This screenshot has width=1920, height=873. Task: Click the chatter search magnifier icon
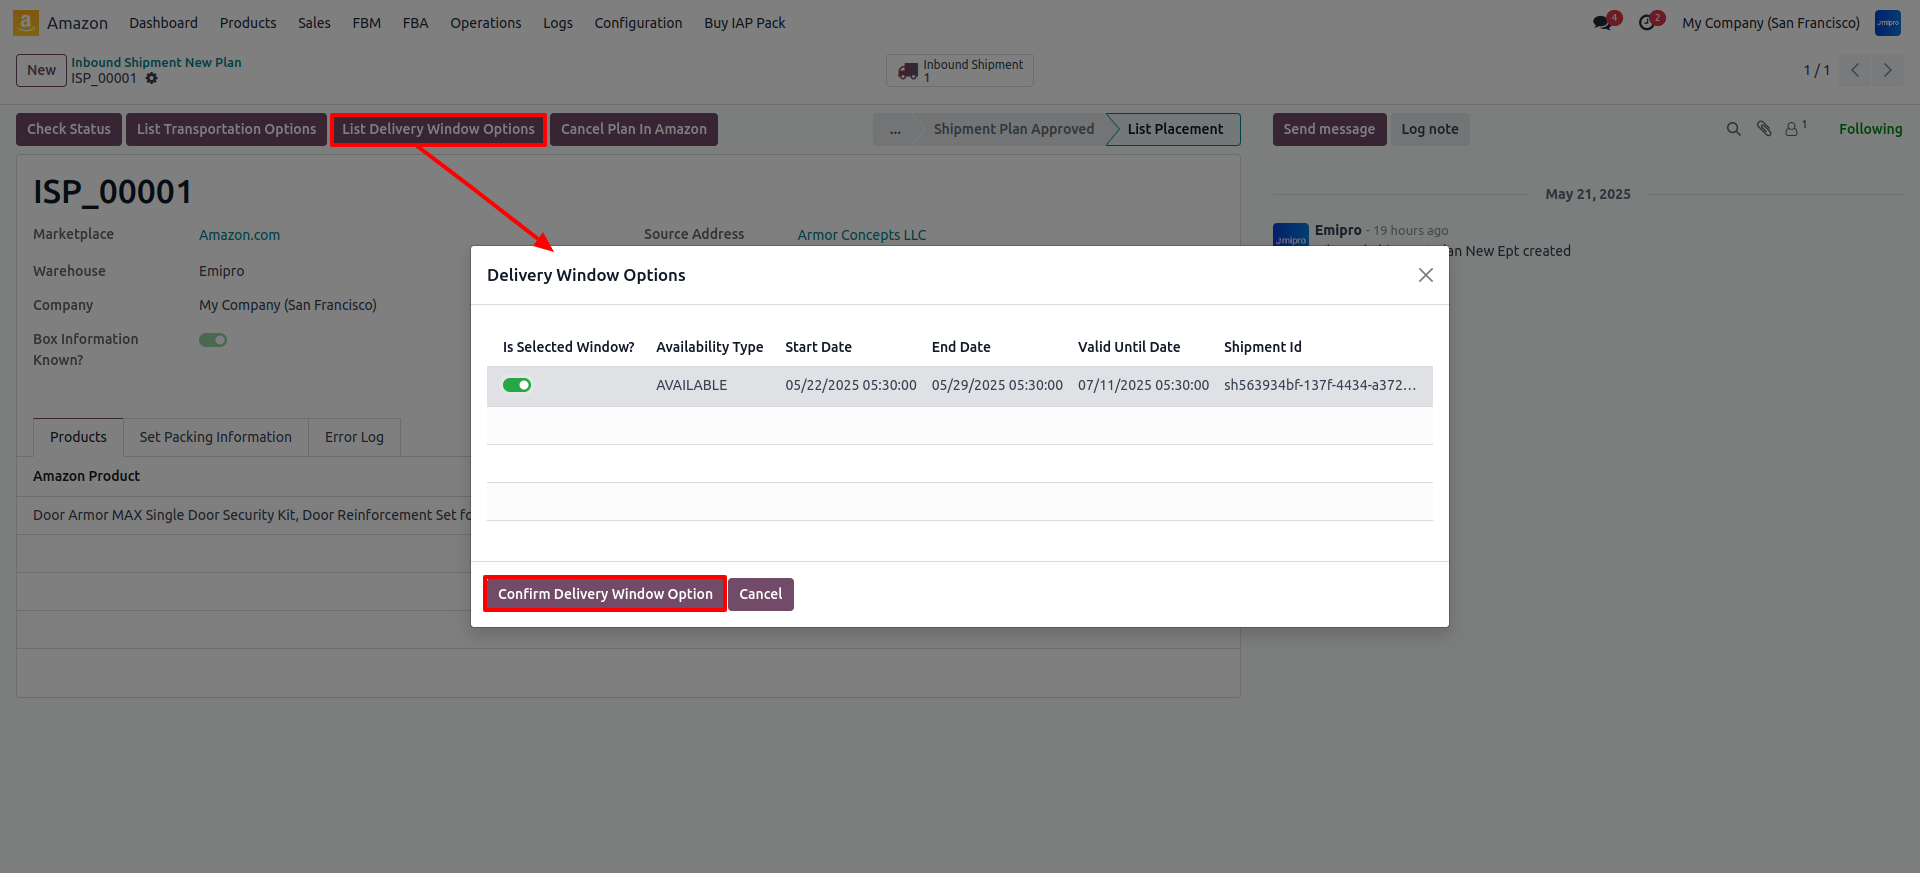click(x=1734, y=129)
